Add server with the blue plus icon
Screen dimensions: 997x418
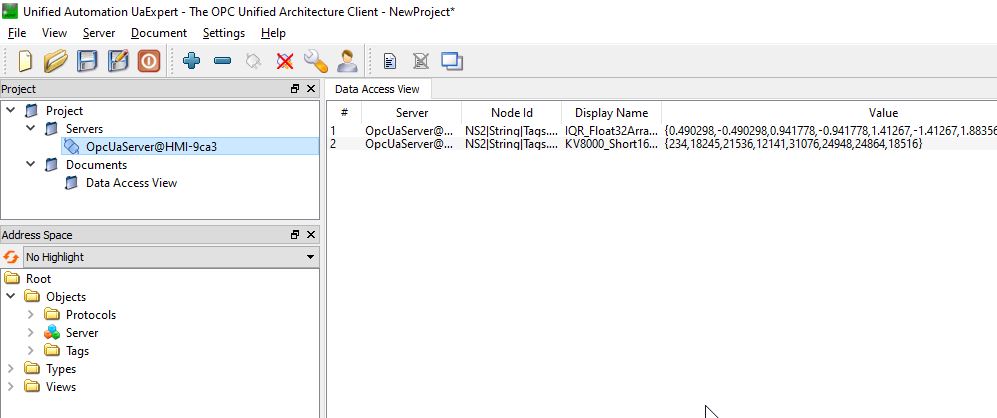click(191, 61)
